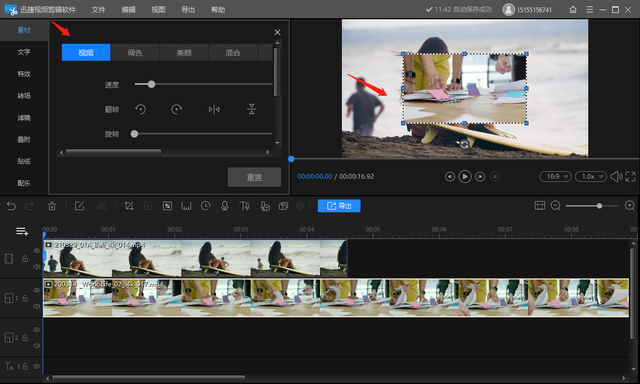640x384 pixels.
Task: Open the 编辑 menu
Action: coord(128,9)
